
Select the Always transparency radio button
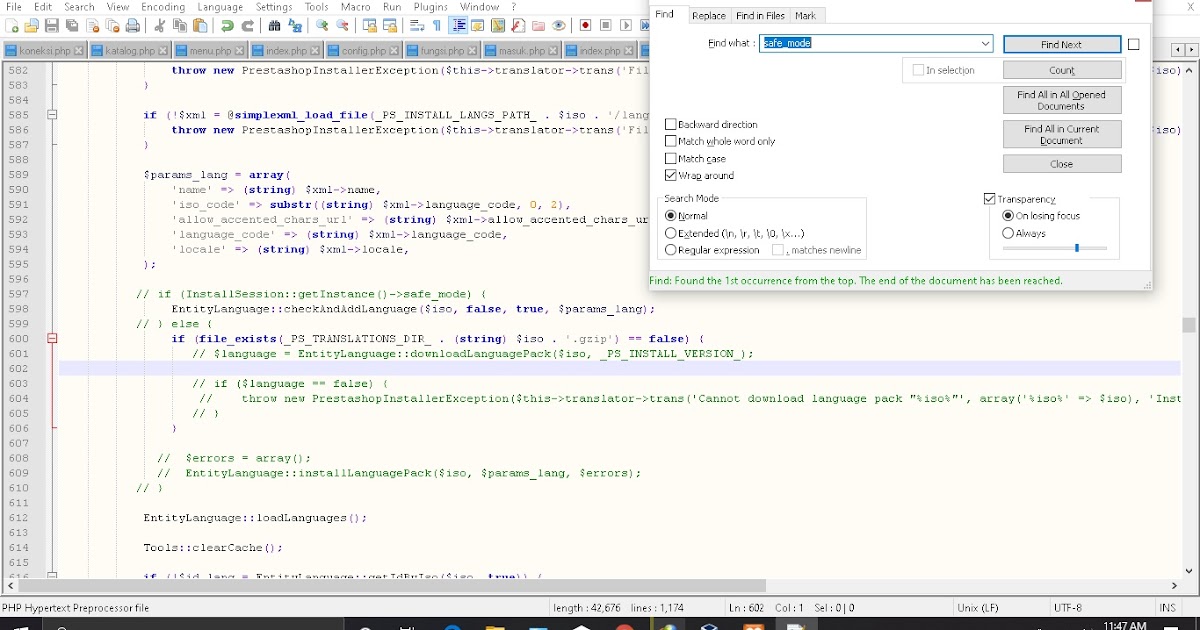tap(1008, 233)
